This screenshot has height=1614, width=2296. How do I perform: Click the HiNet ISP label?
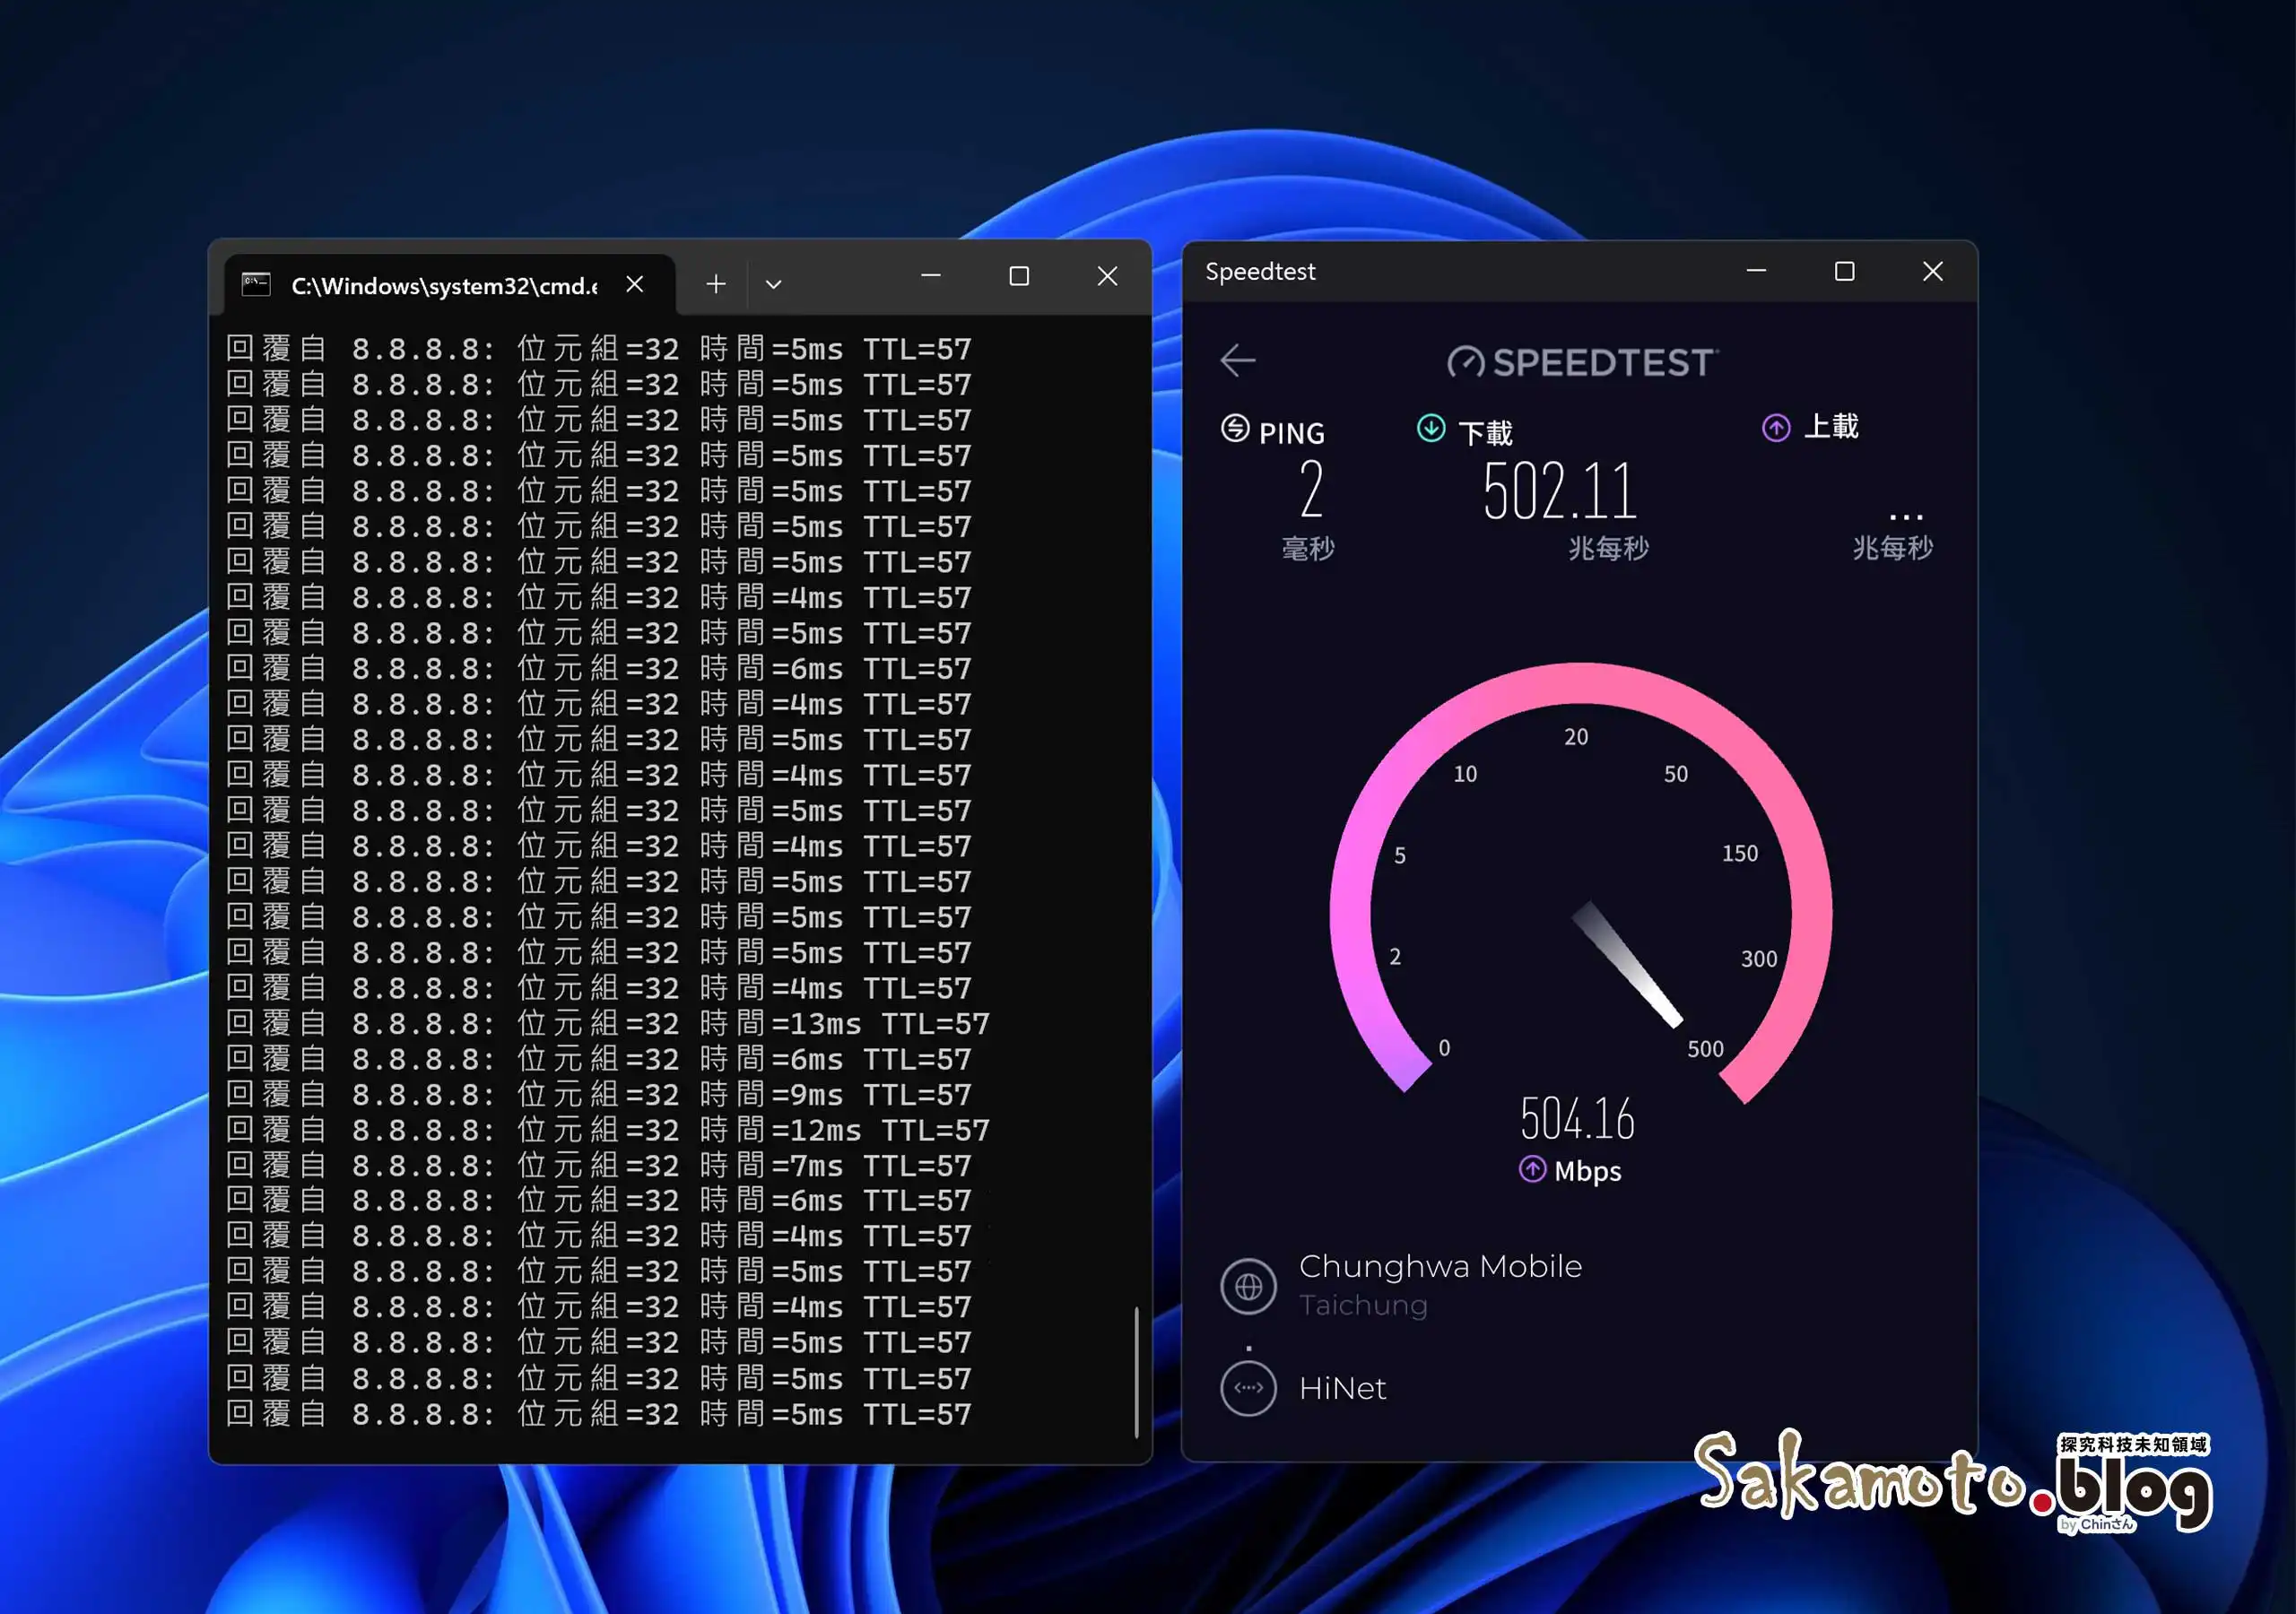(1342, 1389)
